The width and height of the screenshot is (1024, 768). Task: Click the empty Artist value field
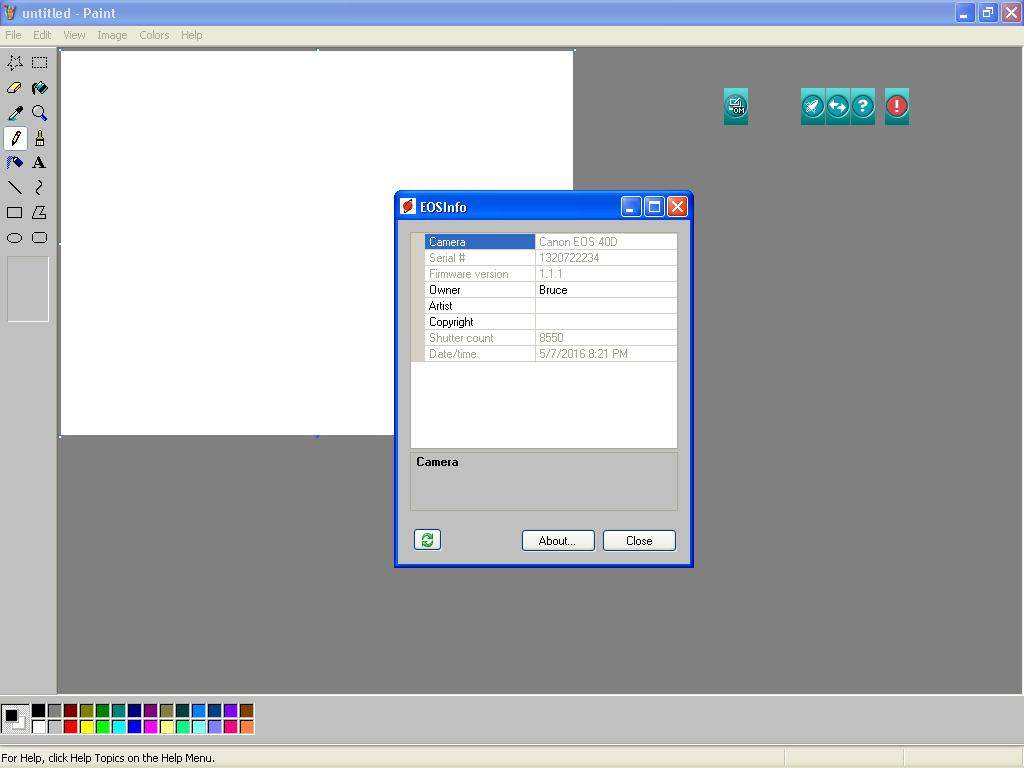tap(606, 306)
